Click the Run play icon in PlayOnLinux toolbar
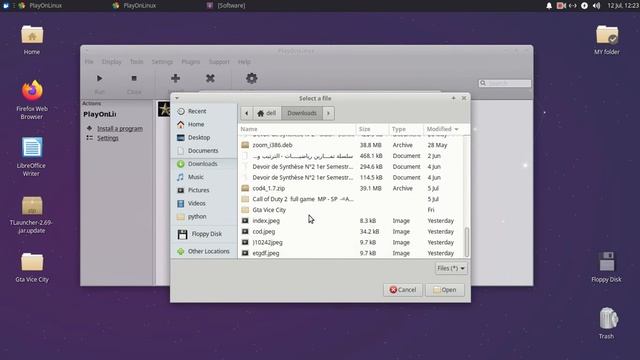Viewport: 640px width, 360px height. [99, 78]
